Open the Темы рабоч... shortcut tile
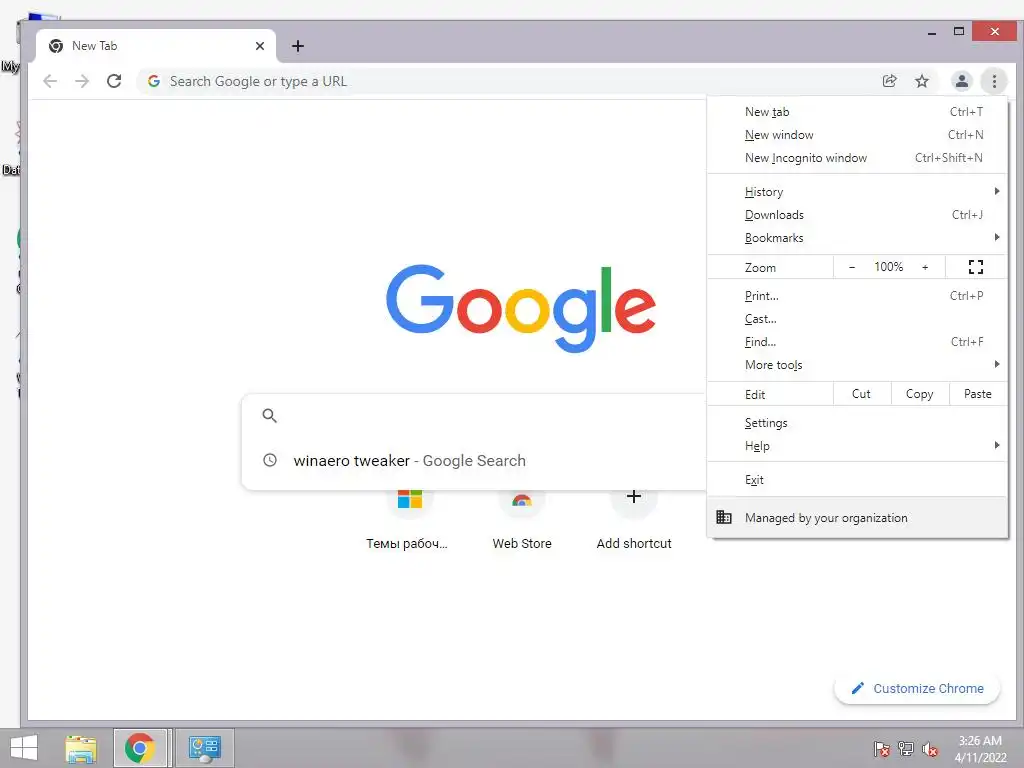This screenshot has height=768, width=1024. click(x=409, y=519)
